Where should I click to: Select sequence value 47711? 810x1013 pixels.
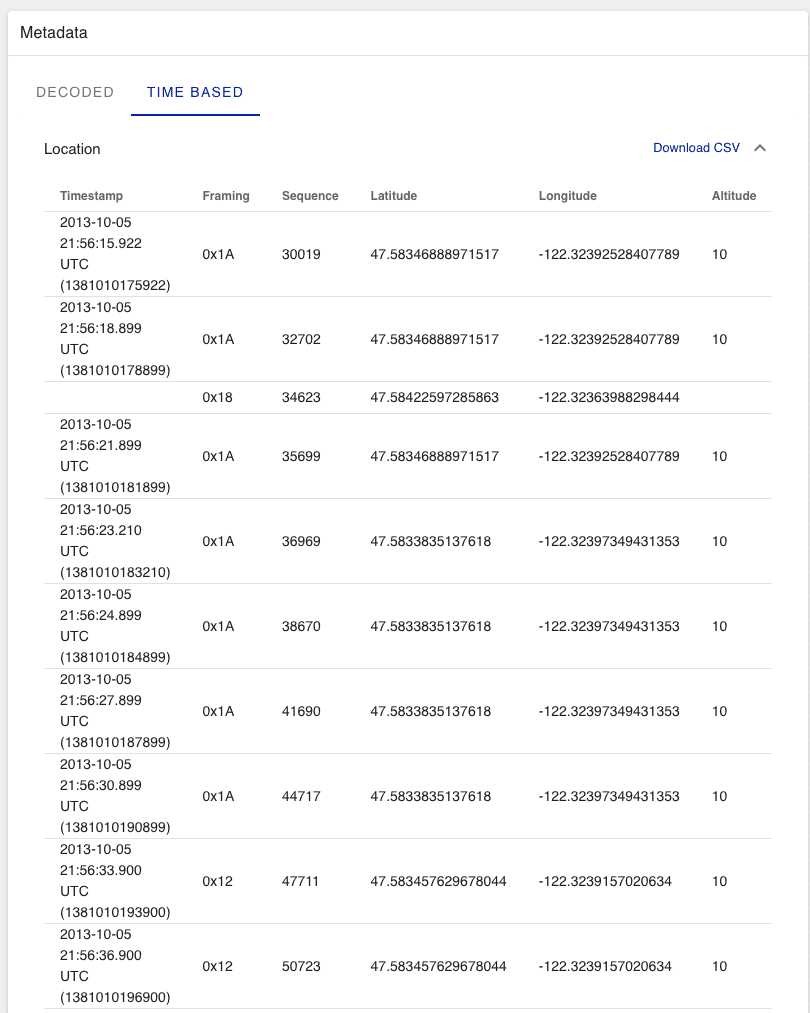coord(300,881)
